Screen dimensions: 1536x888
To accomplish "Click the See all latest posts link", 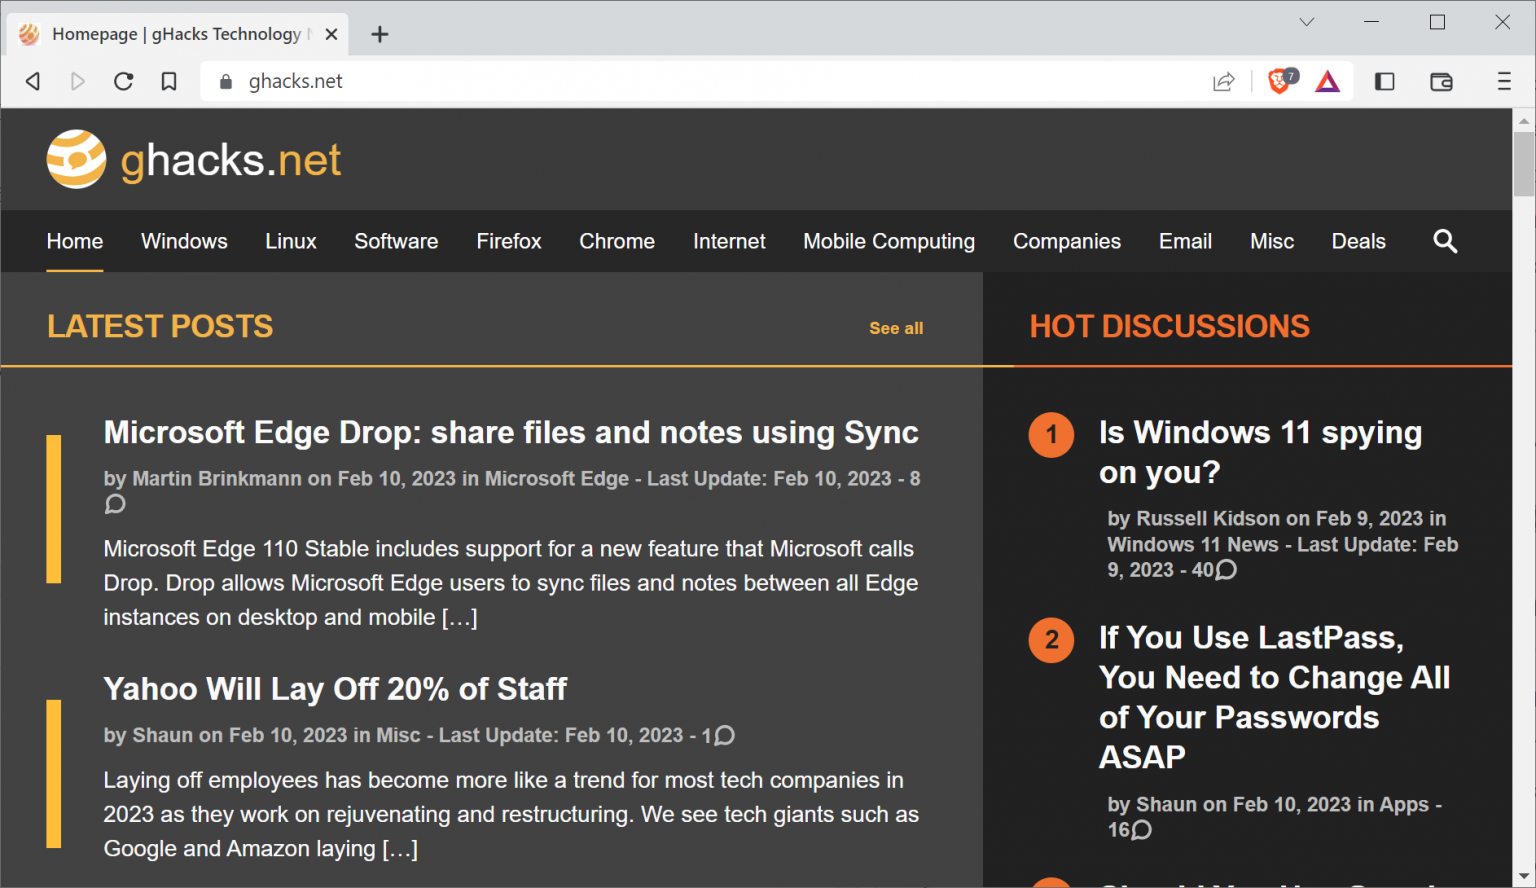I will [896, 328].
